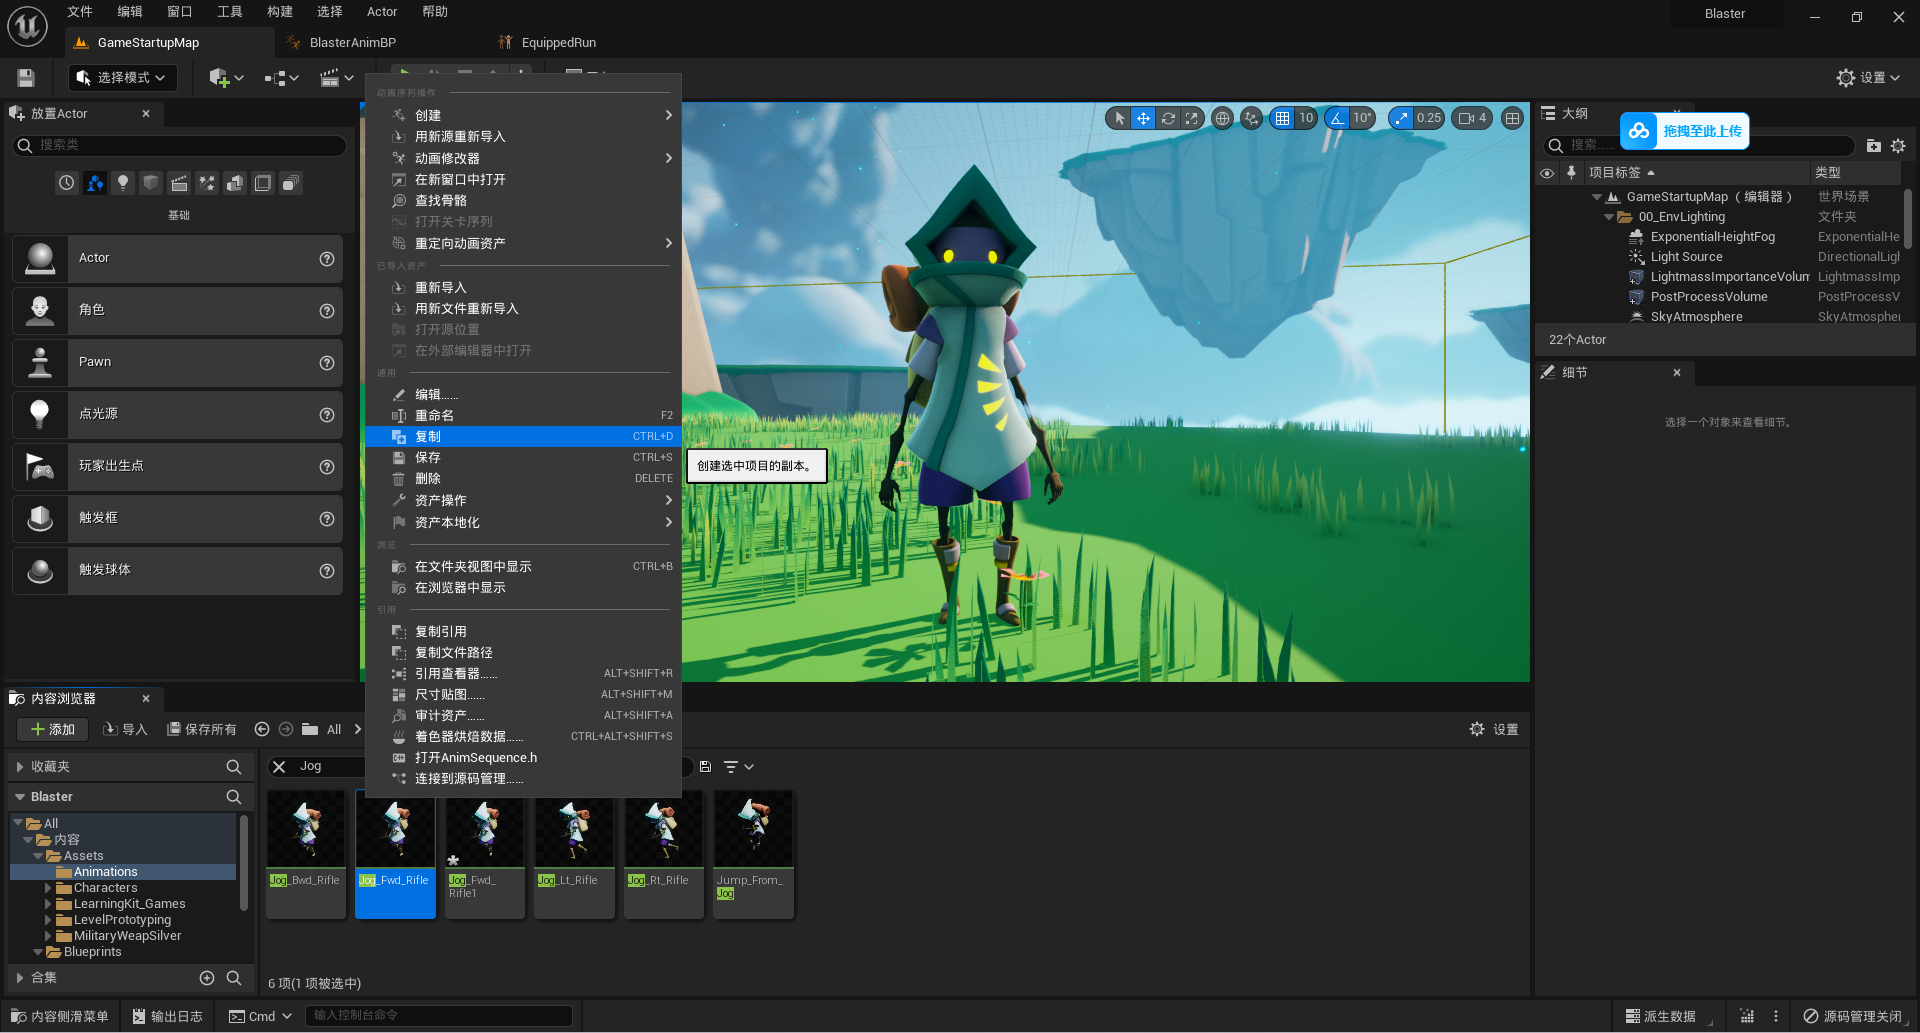Collapse the Blaster folder tree section

coord(20,797)
